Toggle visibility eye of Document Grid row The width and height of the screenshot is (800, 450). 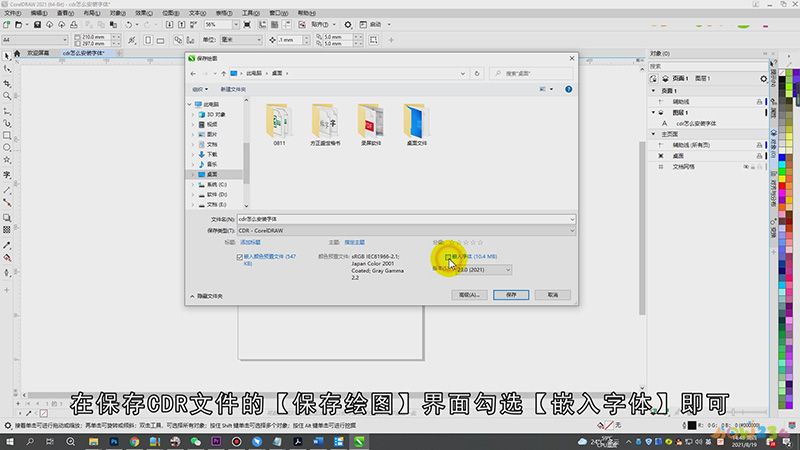tap(746, 167)
